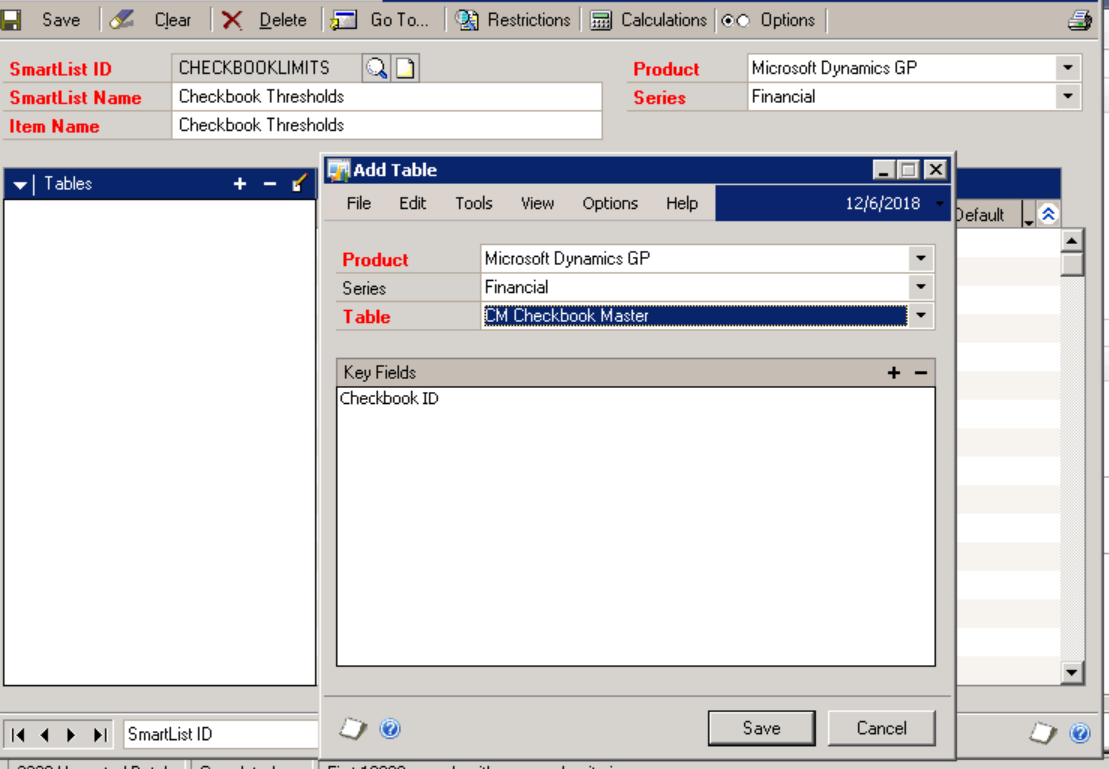Go to the next record with the navigation button

click(71, 734)
